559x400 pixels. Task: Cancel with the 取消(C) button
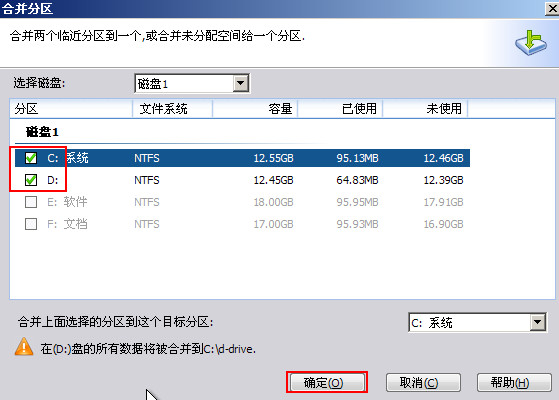click(423, 383)
